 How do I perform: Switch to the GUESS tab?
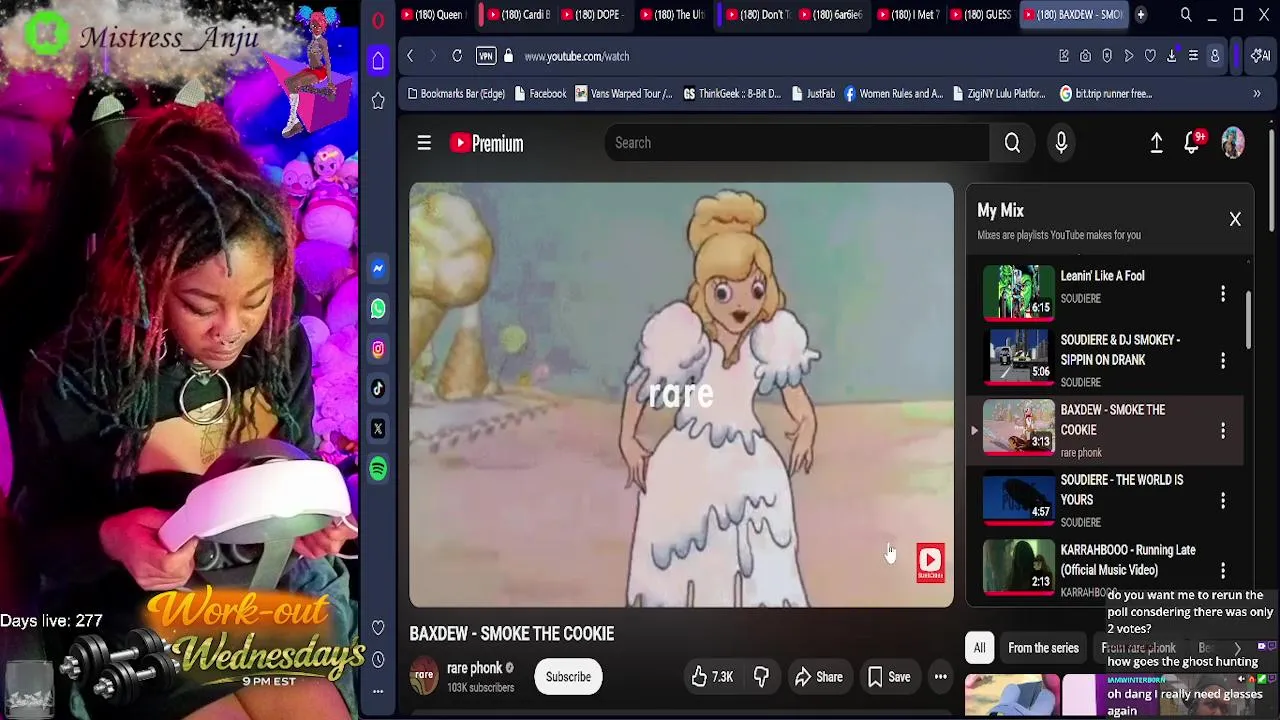tap(982, 15)
